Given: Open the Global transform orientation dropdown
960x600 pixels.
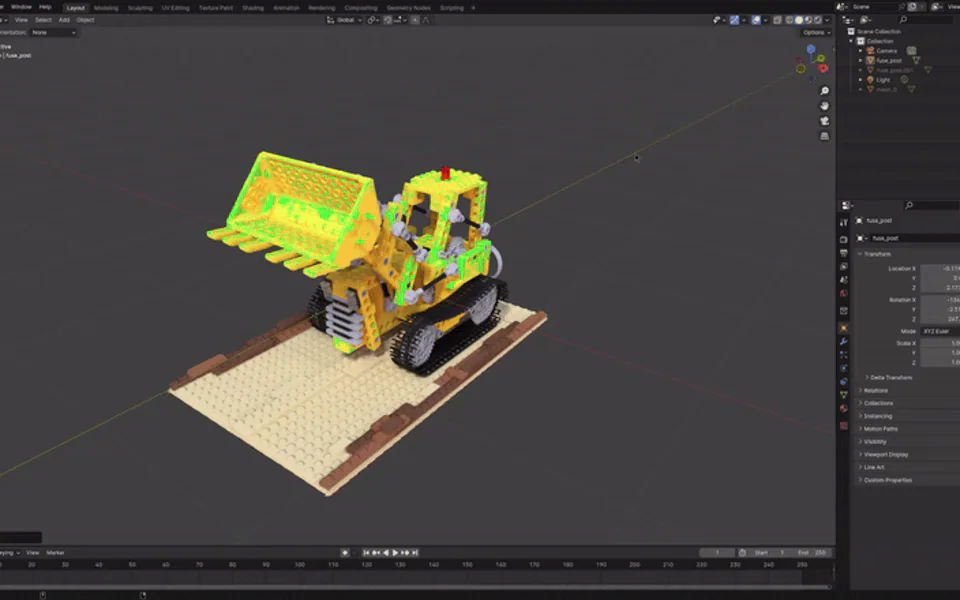Looking at the screenshot, I should tap(345, 20).
